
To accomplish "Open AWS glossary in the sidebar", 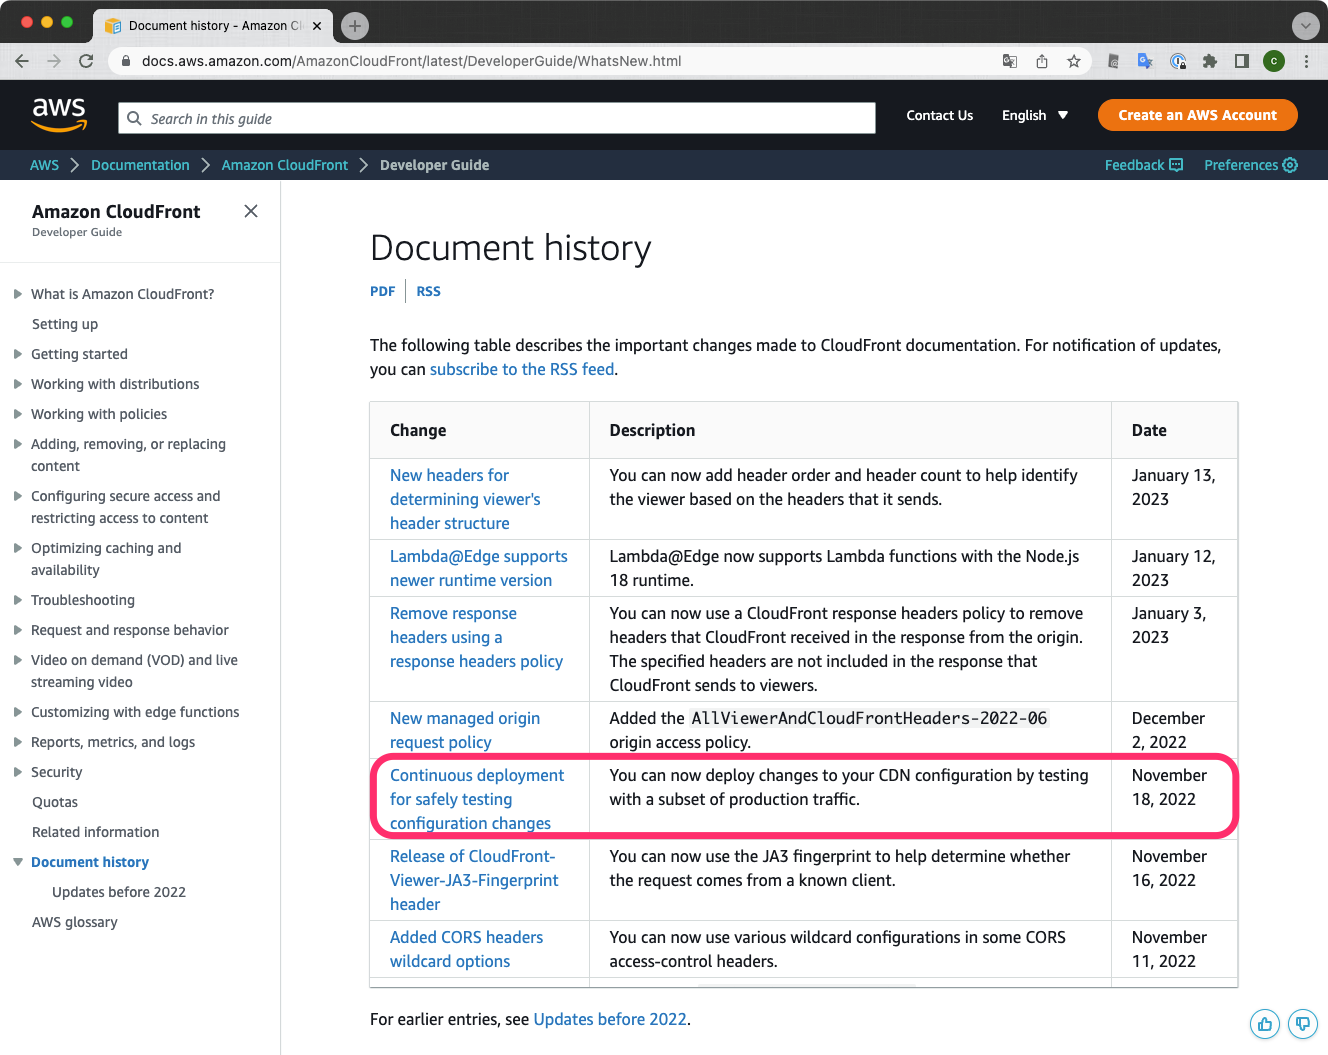I will [75, 922].
